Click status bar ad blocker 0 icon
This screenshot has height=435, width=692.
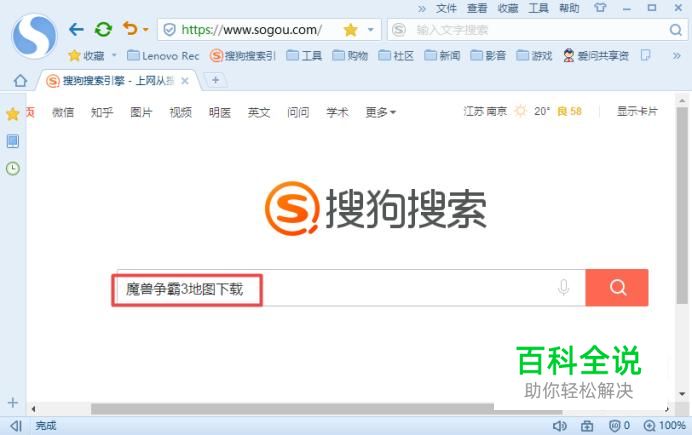[x=619, y=426]
